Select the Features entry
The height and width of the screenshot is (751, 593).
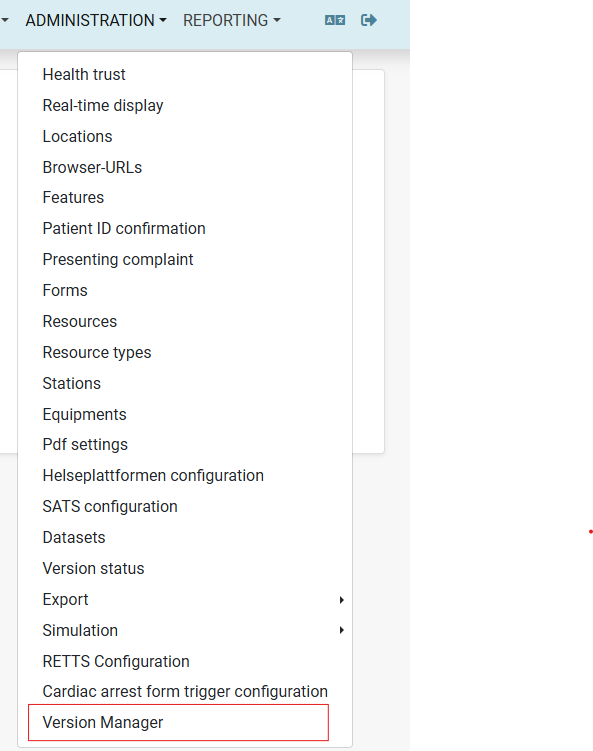coord(185,197)
